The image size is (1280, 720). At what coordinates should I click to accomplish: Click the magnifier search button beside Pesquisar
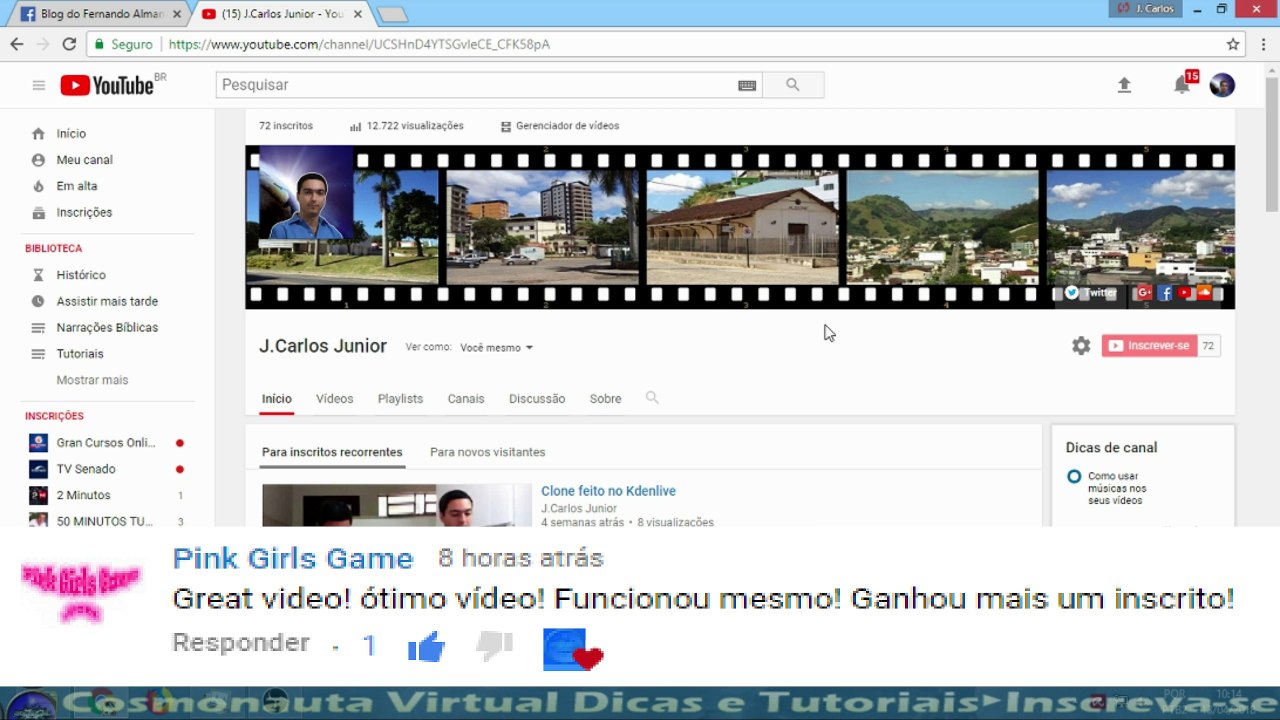pos(793,85)
